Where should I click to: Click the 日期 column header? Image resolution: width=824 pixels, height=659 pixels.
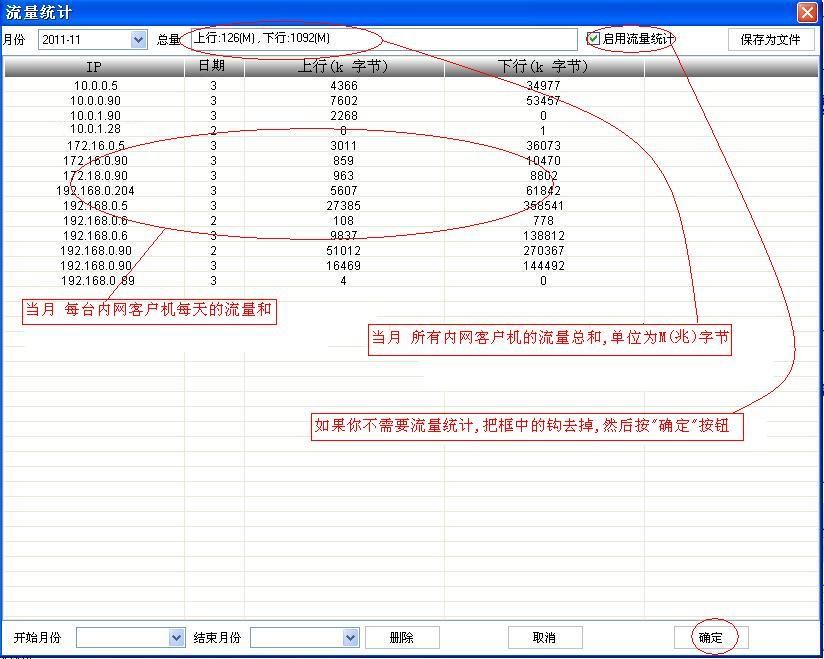click(213, 67)
